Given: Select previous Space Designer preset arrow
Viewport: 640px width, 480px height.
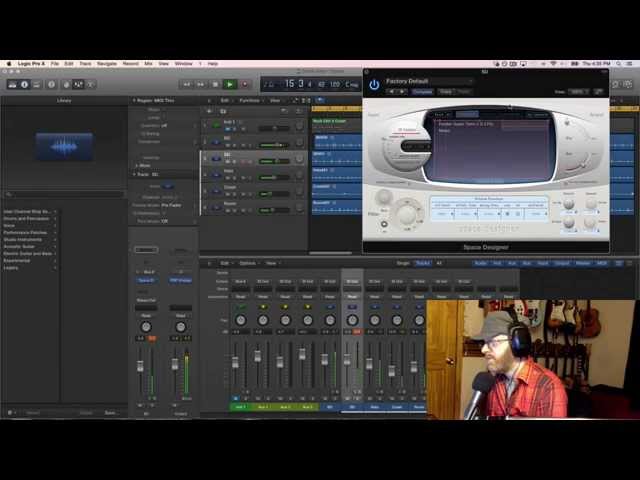Looking at the screenshot, I should tap(392, 92).
